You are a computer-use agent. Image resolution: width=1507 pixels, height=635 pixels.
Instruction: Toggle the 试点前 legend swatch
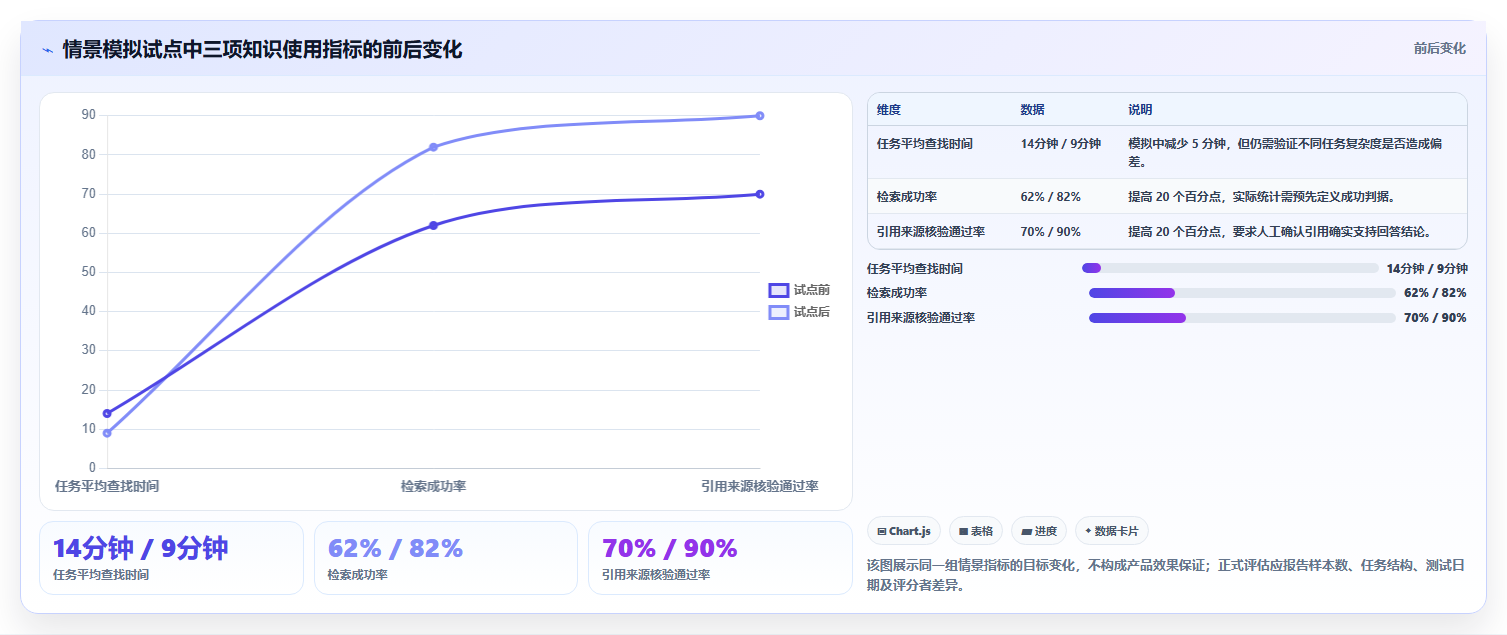point(779,290)
